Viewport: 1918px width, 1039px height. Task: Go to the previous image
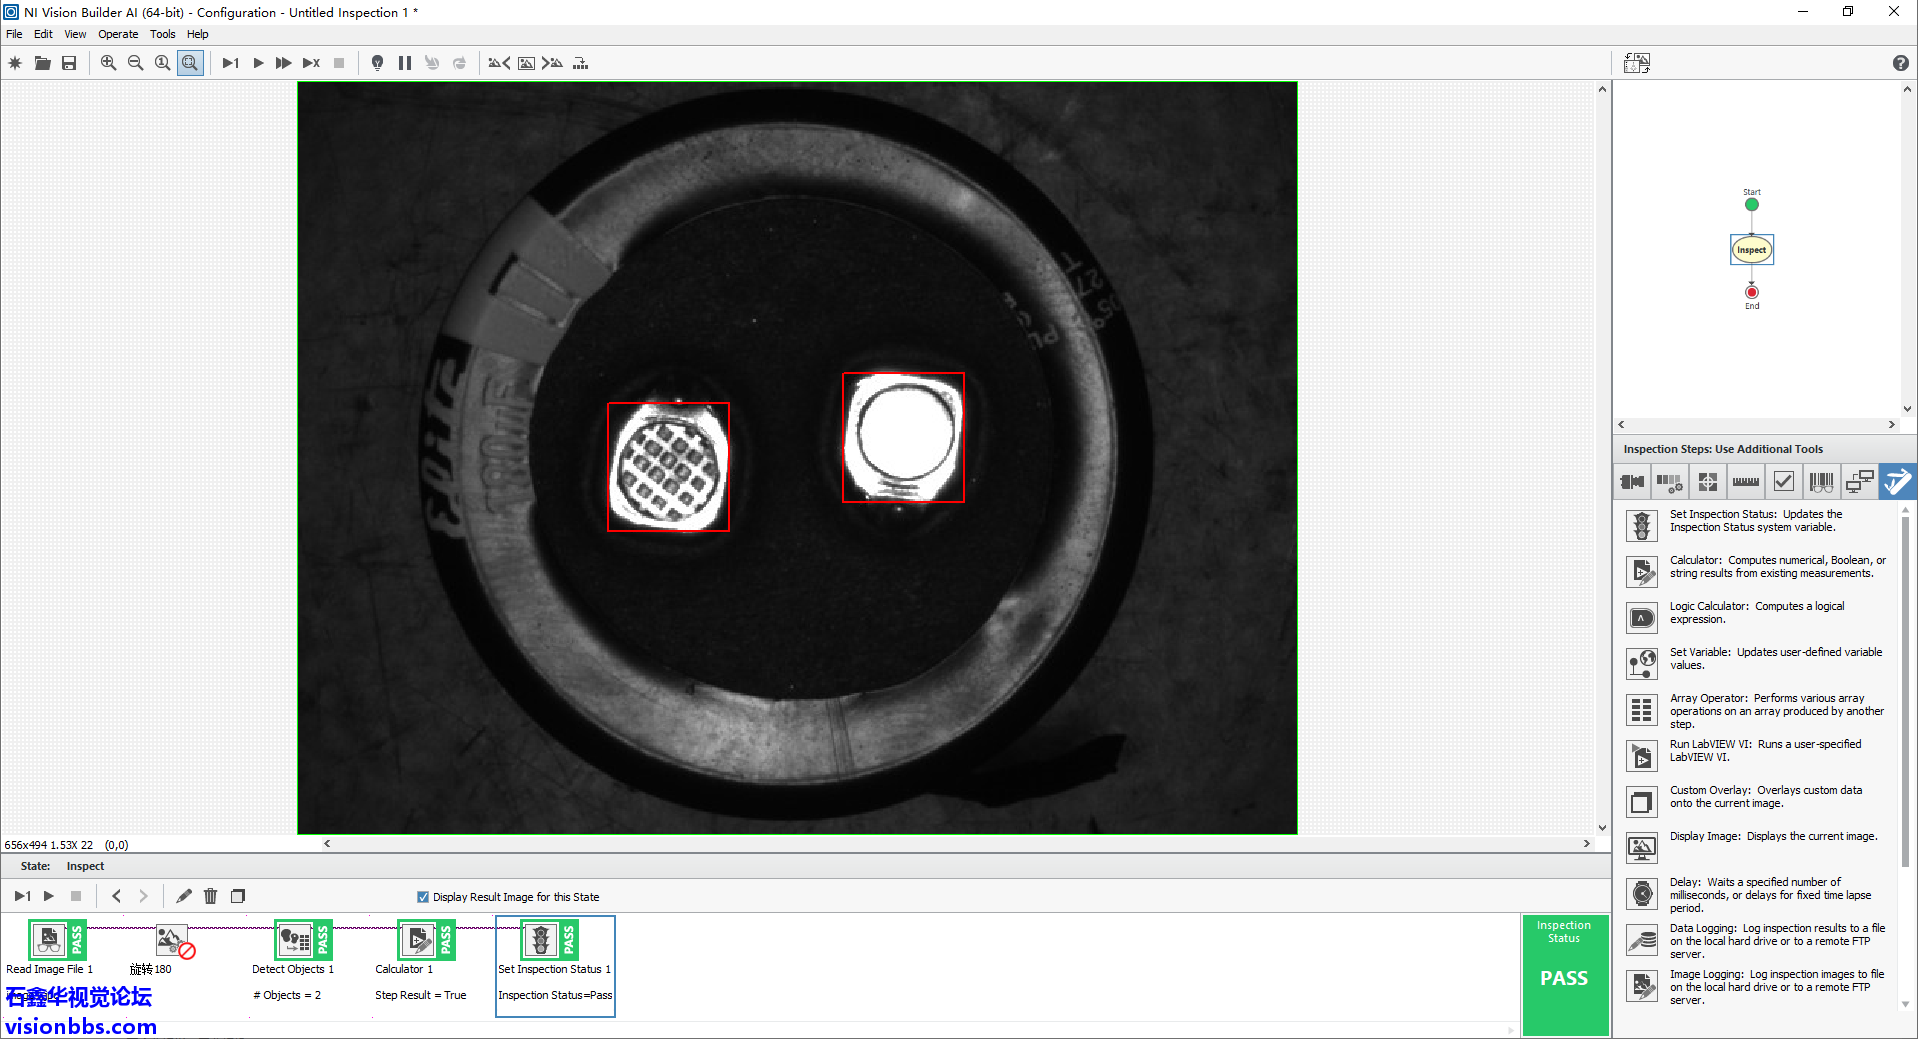[x=499, y=63]
